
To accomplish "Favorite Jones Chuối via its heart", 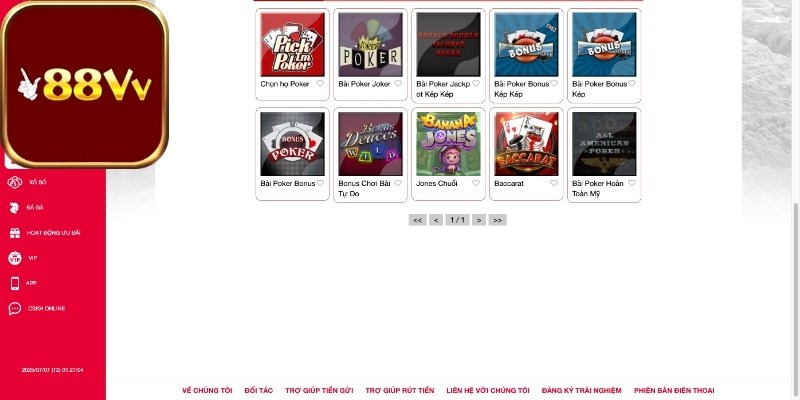I will pyautogui.click(x=476, y=183).
